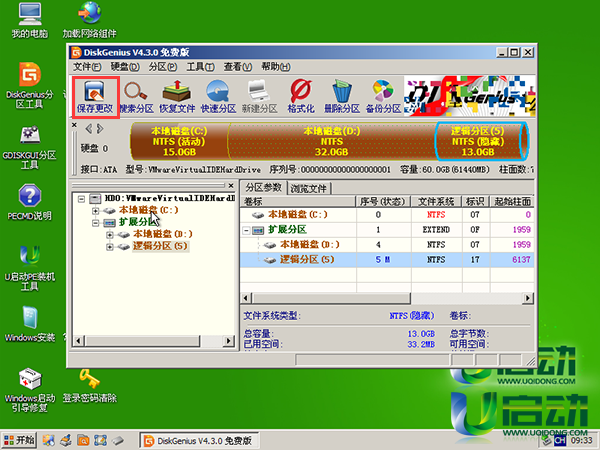This screenshot has width=600, height=450.
Task: Open GDISKGUI分区工具 desktop icon
Action: (30, 147)
